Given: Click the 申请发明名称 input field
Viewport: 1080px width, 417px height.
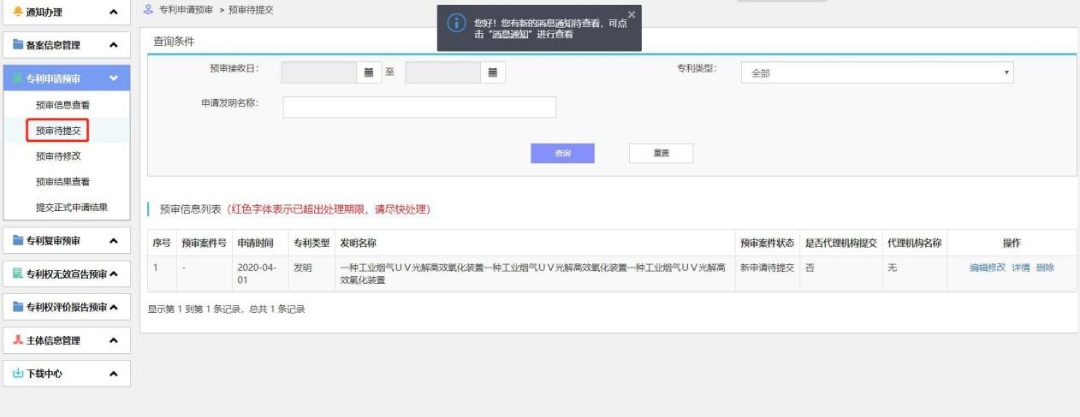Looking at the screenshot, I should coord(419,107).
